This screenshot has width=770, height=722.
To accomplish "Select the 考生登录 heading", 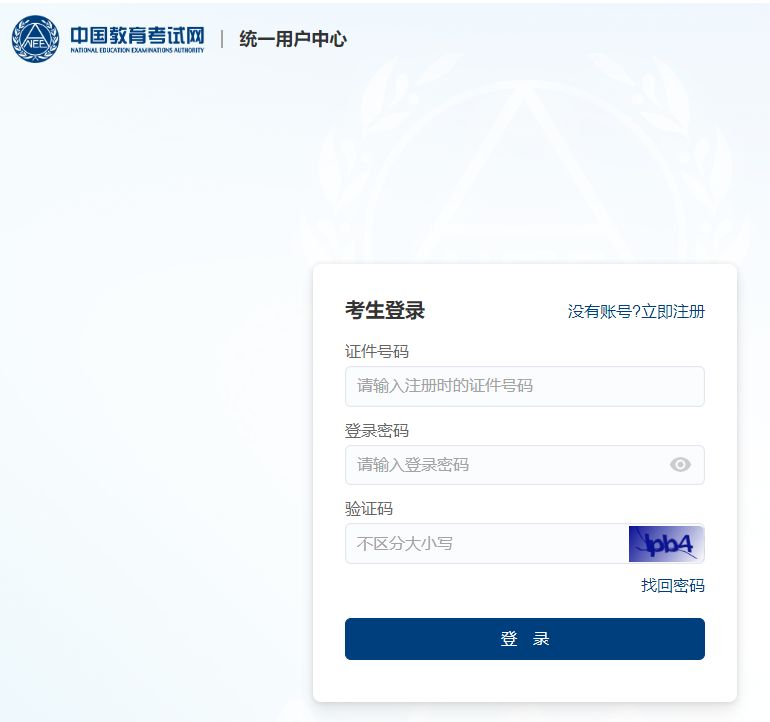I will (385, 310).
